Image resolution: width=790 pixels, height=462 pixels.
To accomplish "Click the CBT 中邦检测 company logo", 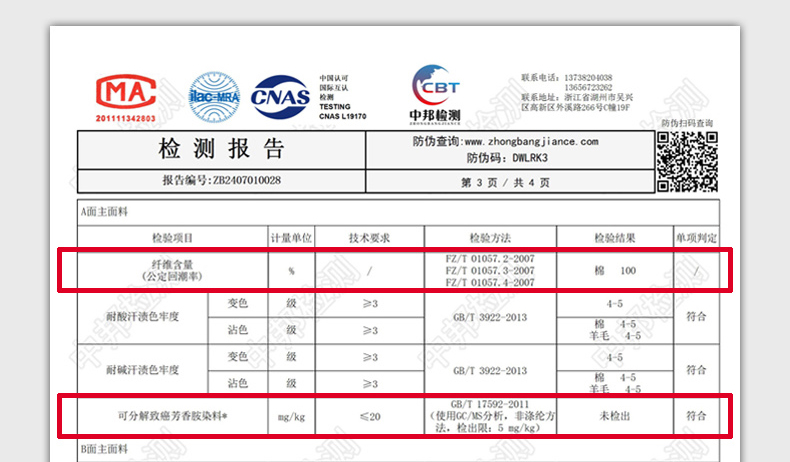I will click(435, 94).
